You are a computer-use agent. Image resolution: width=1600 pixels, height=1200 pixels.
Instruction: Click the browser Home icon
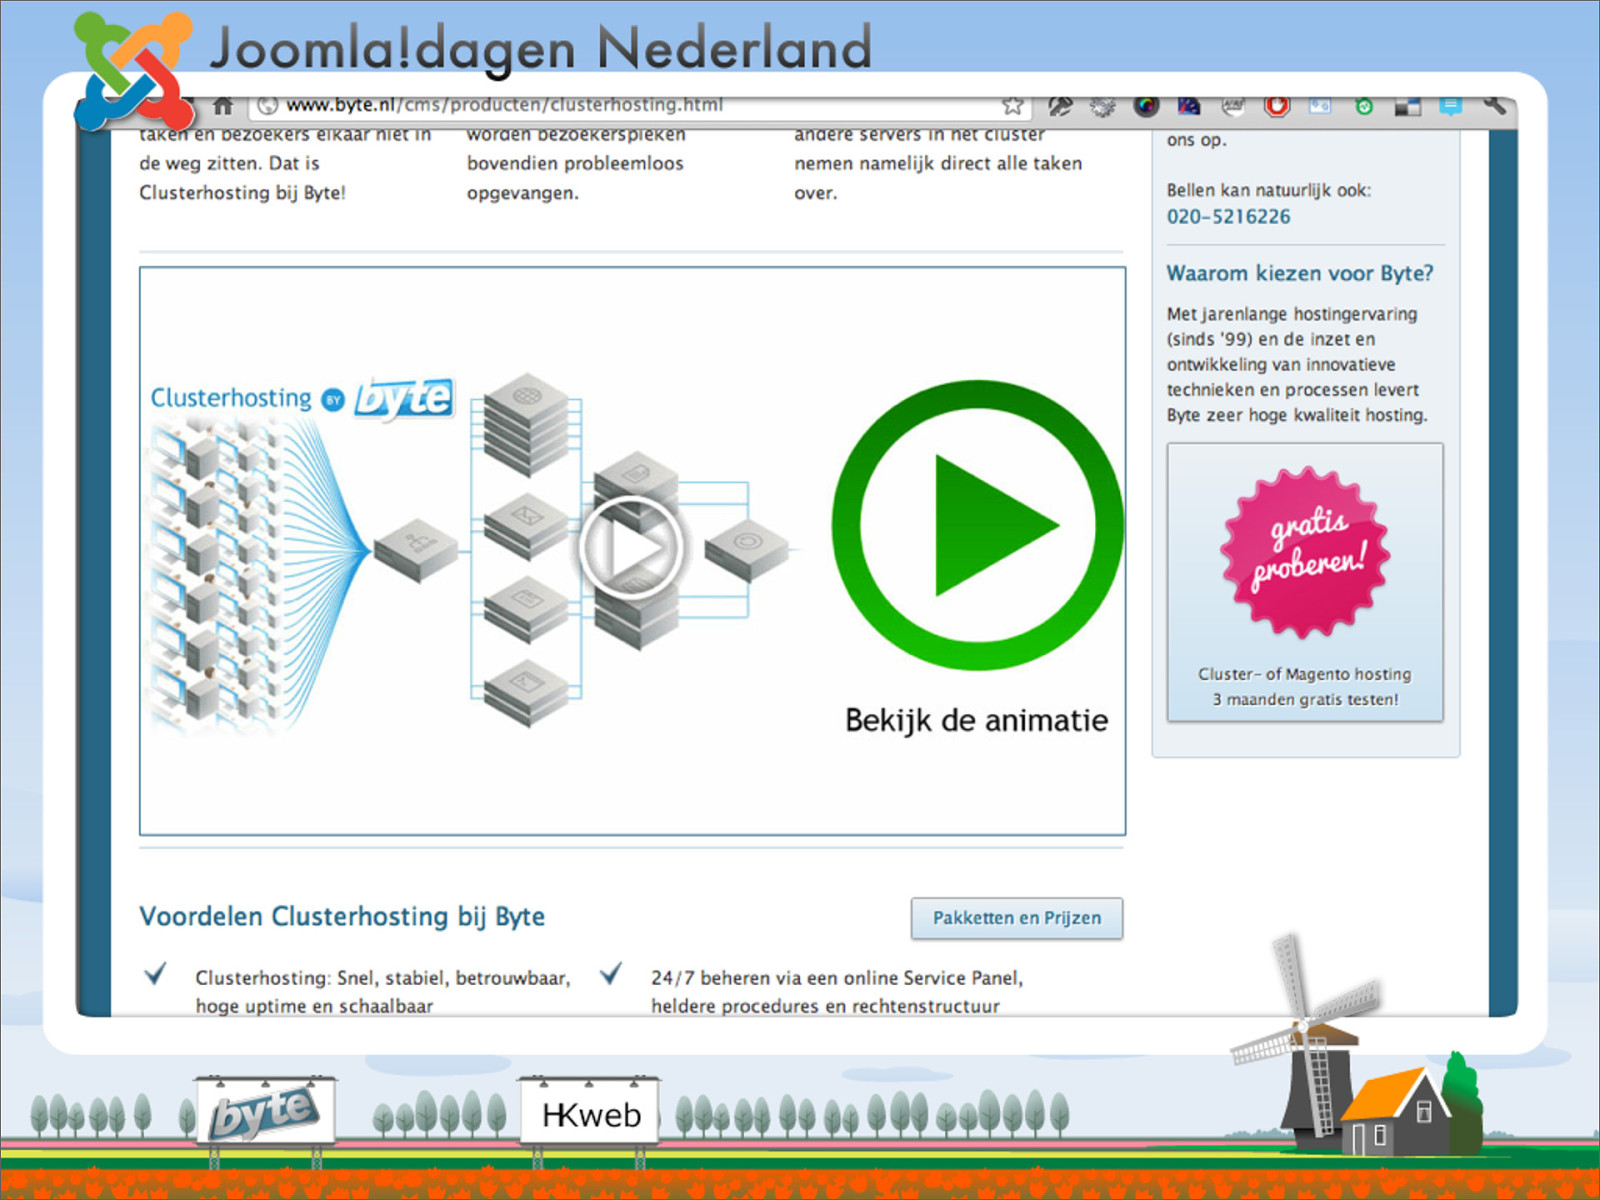223,105
